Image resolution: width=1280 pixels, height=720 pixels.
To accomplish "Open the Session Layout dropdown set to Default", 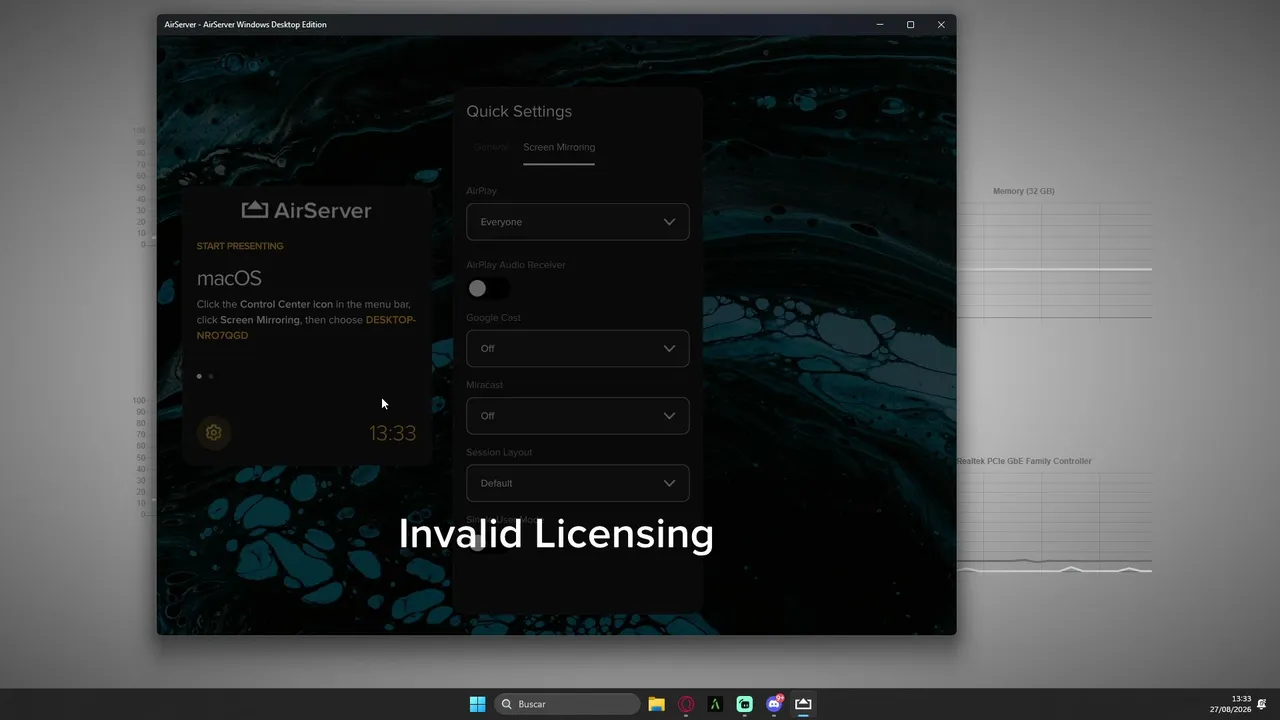I will 578,483.
